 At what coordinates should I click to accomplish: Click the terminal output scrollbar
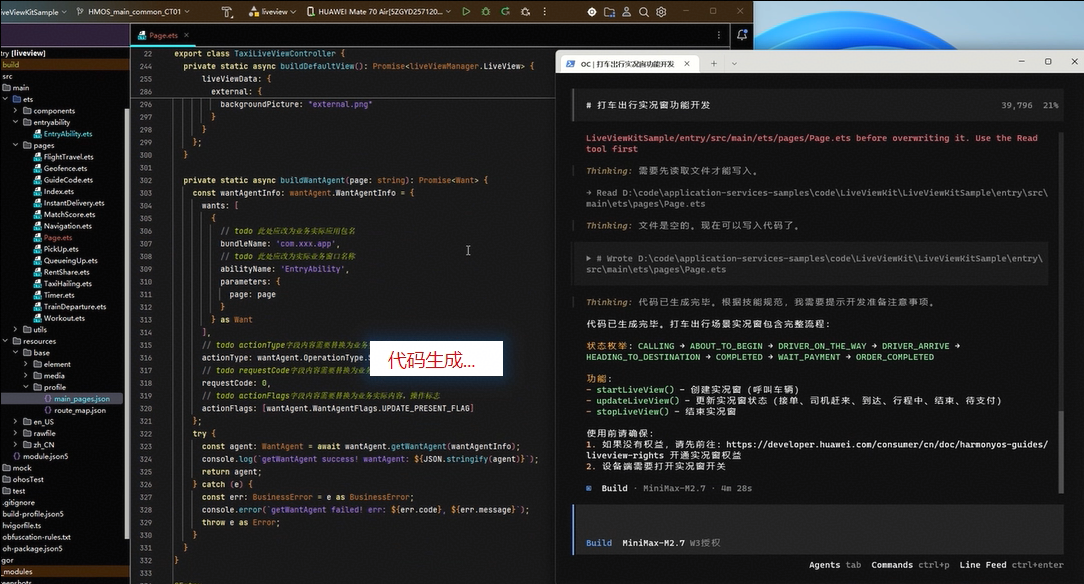coord(1060,451)
